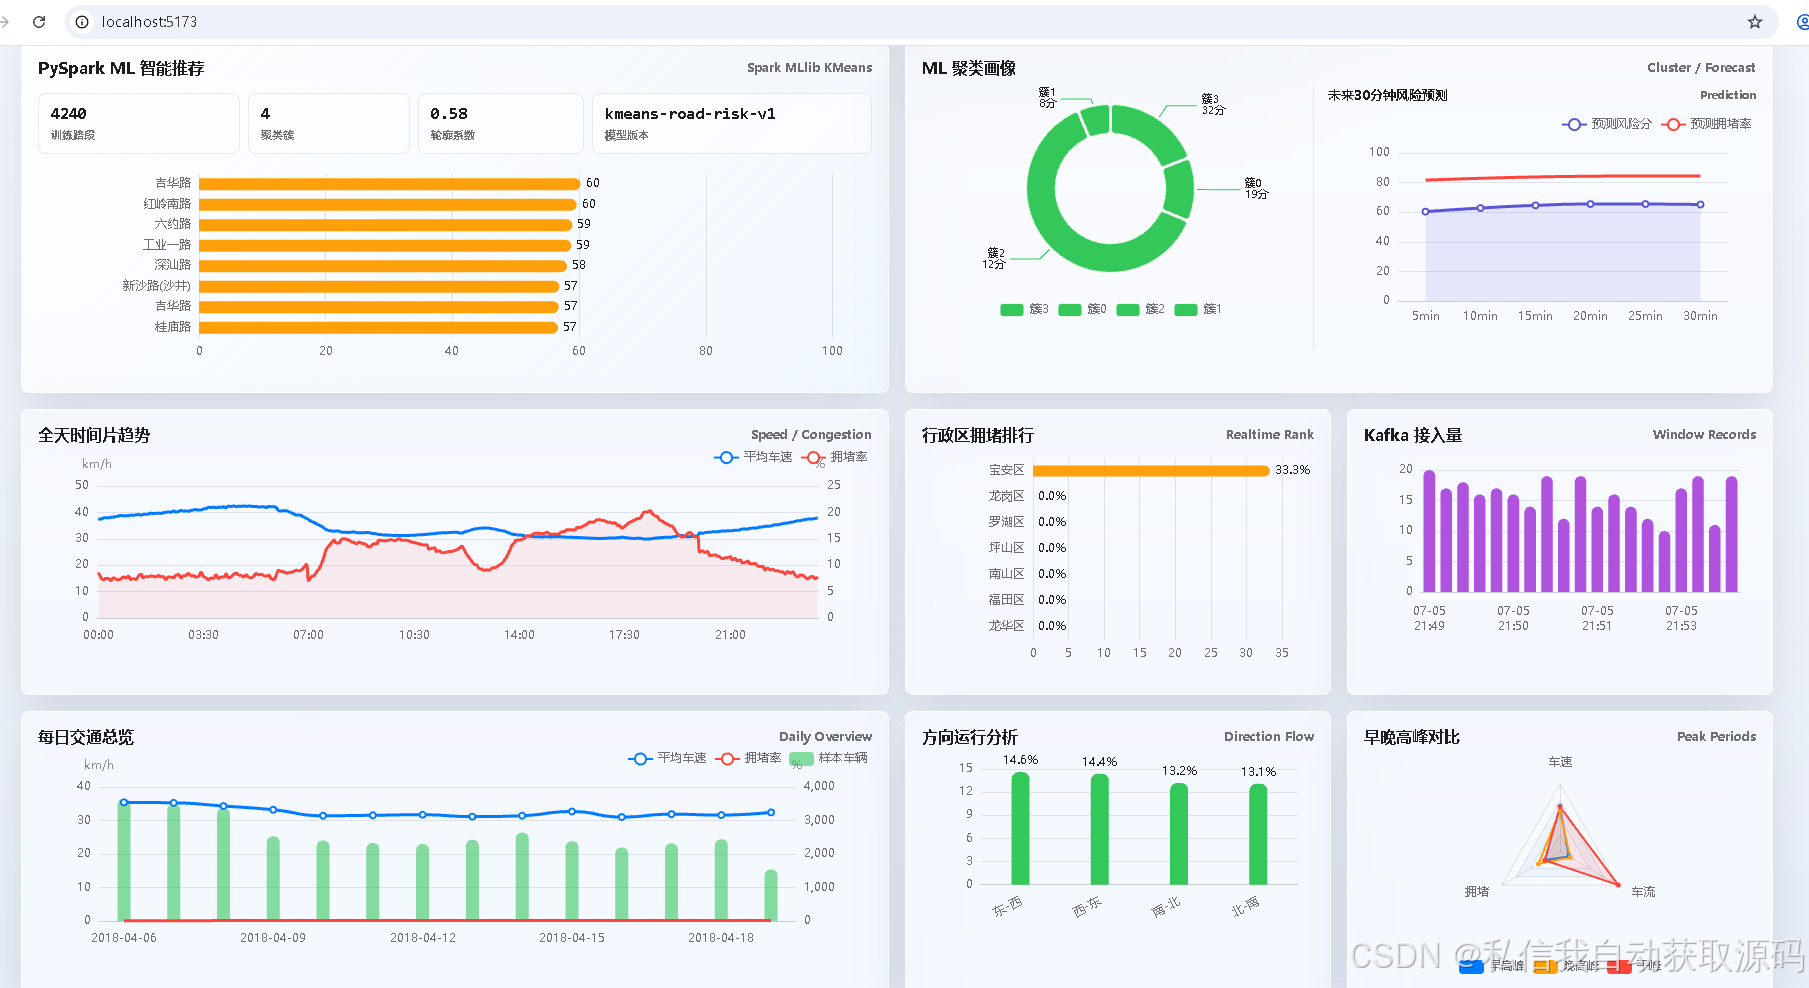Toggle 拥堵率 legend in 每日交通总览
This screenshot has width=1809, height=988.
tap(749, 758)
